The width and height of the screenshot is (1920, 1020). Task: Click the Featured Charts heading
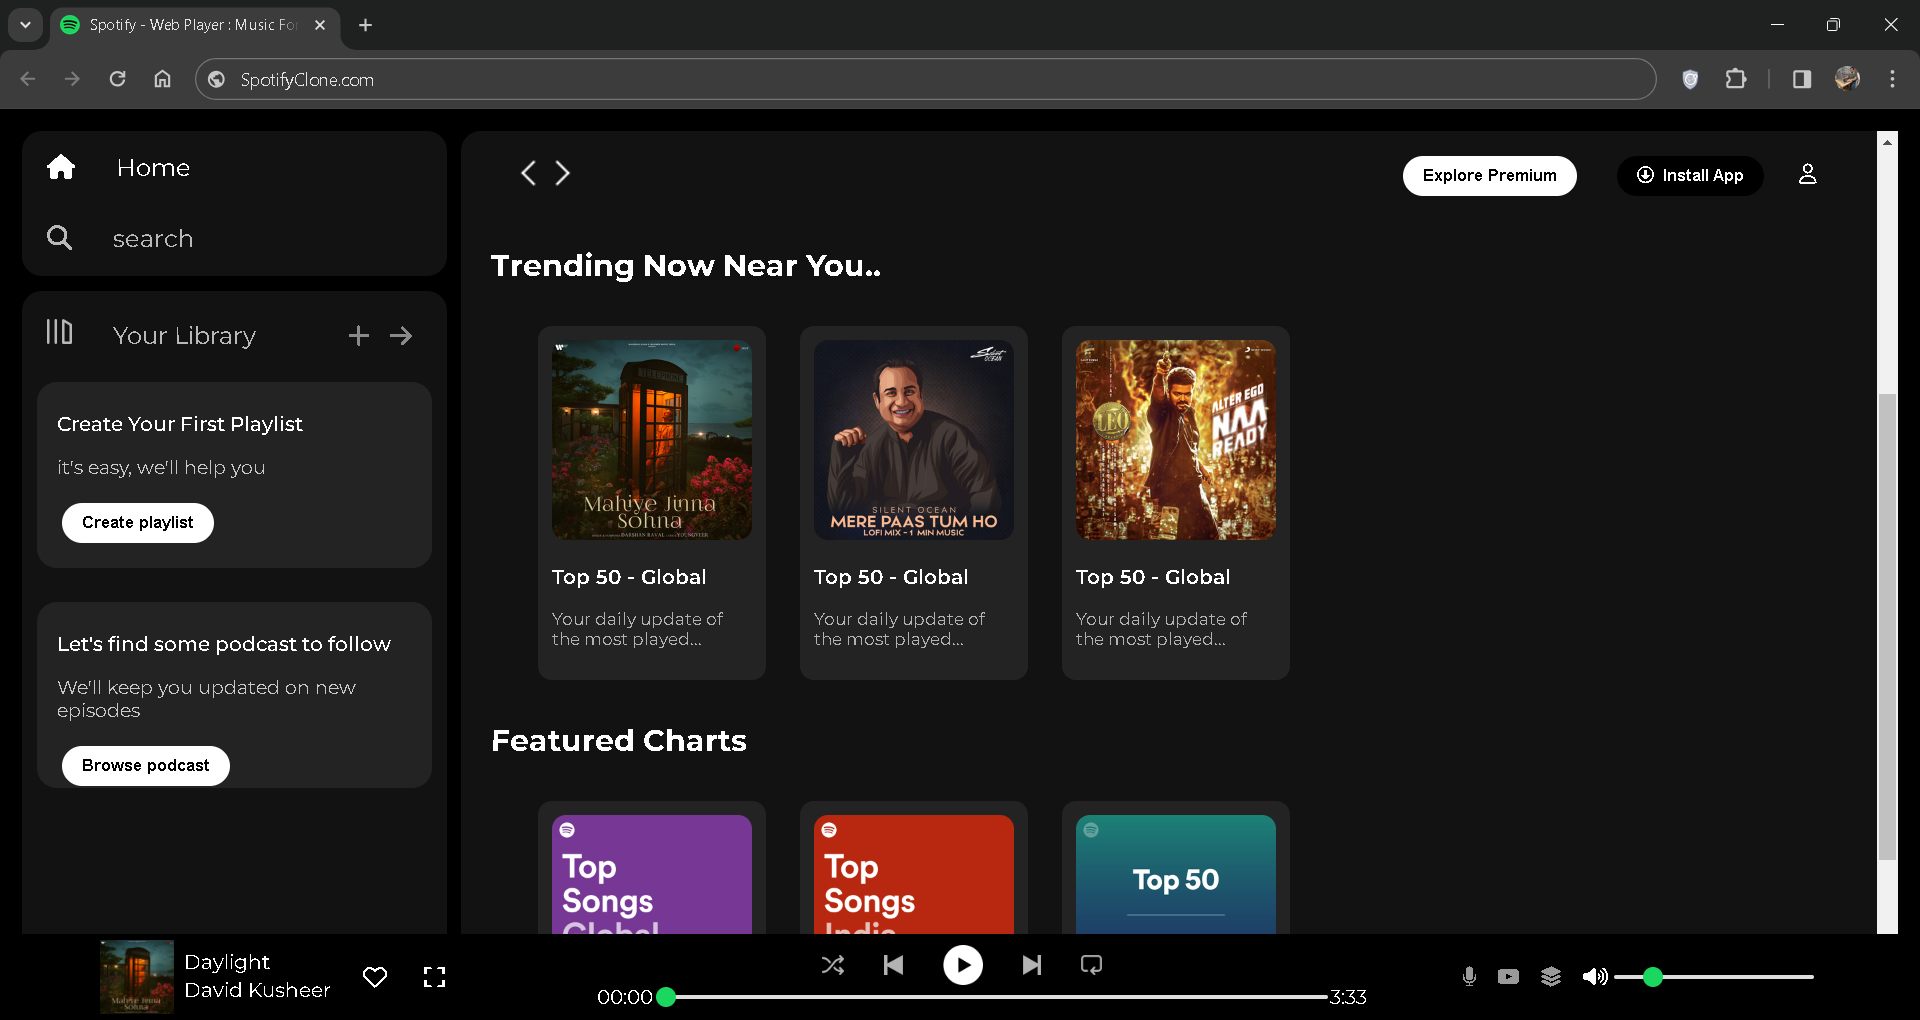(619, 741)
